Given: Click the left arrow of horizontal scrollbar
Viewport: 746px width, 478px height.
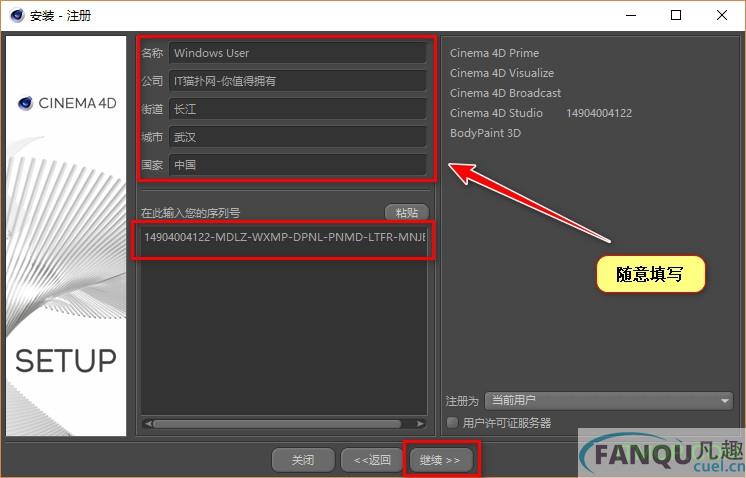Looking at the screenshot, I should click(x=147, y=424).
